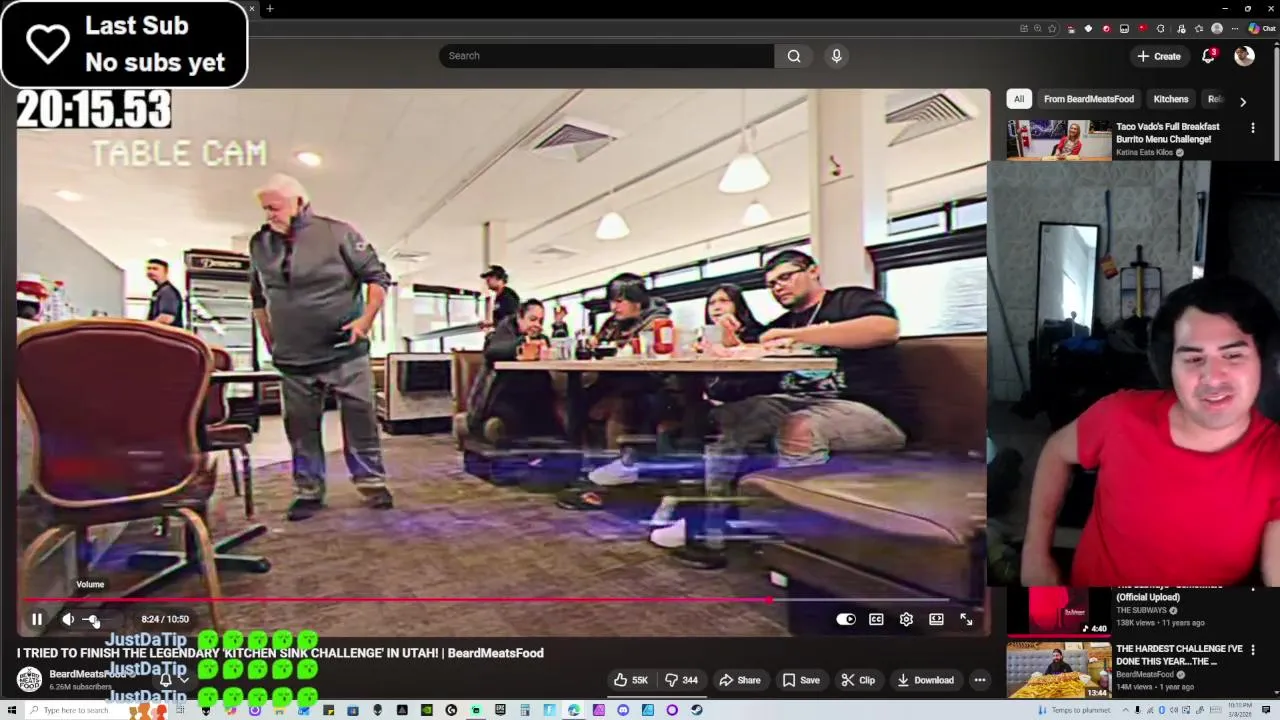This screenshot has width=1280, height=720.
Task: Open options for Taco Vado's video
Action: [1252, 128]
